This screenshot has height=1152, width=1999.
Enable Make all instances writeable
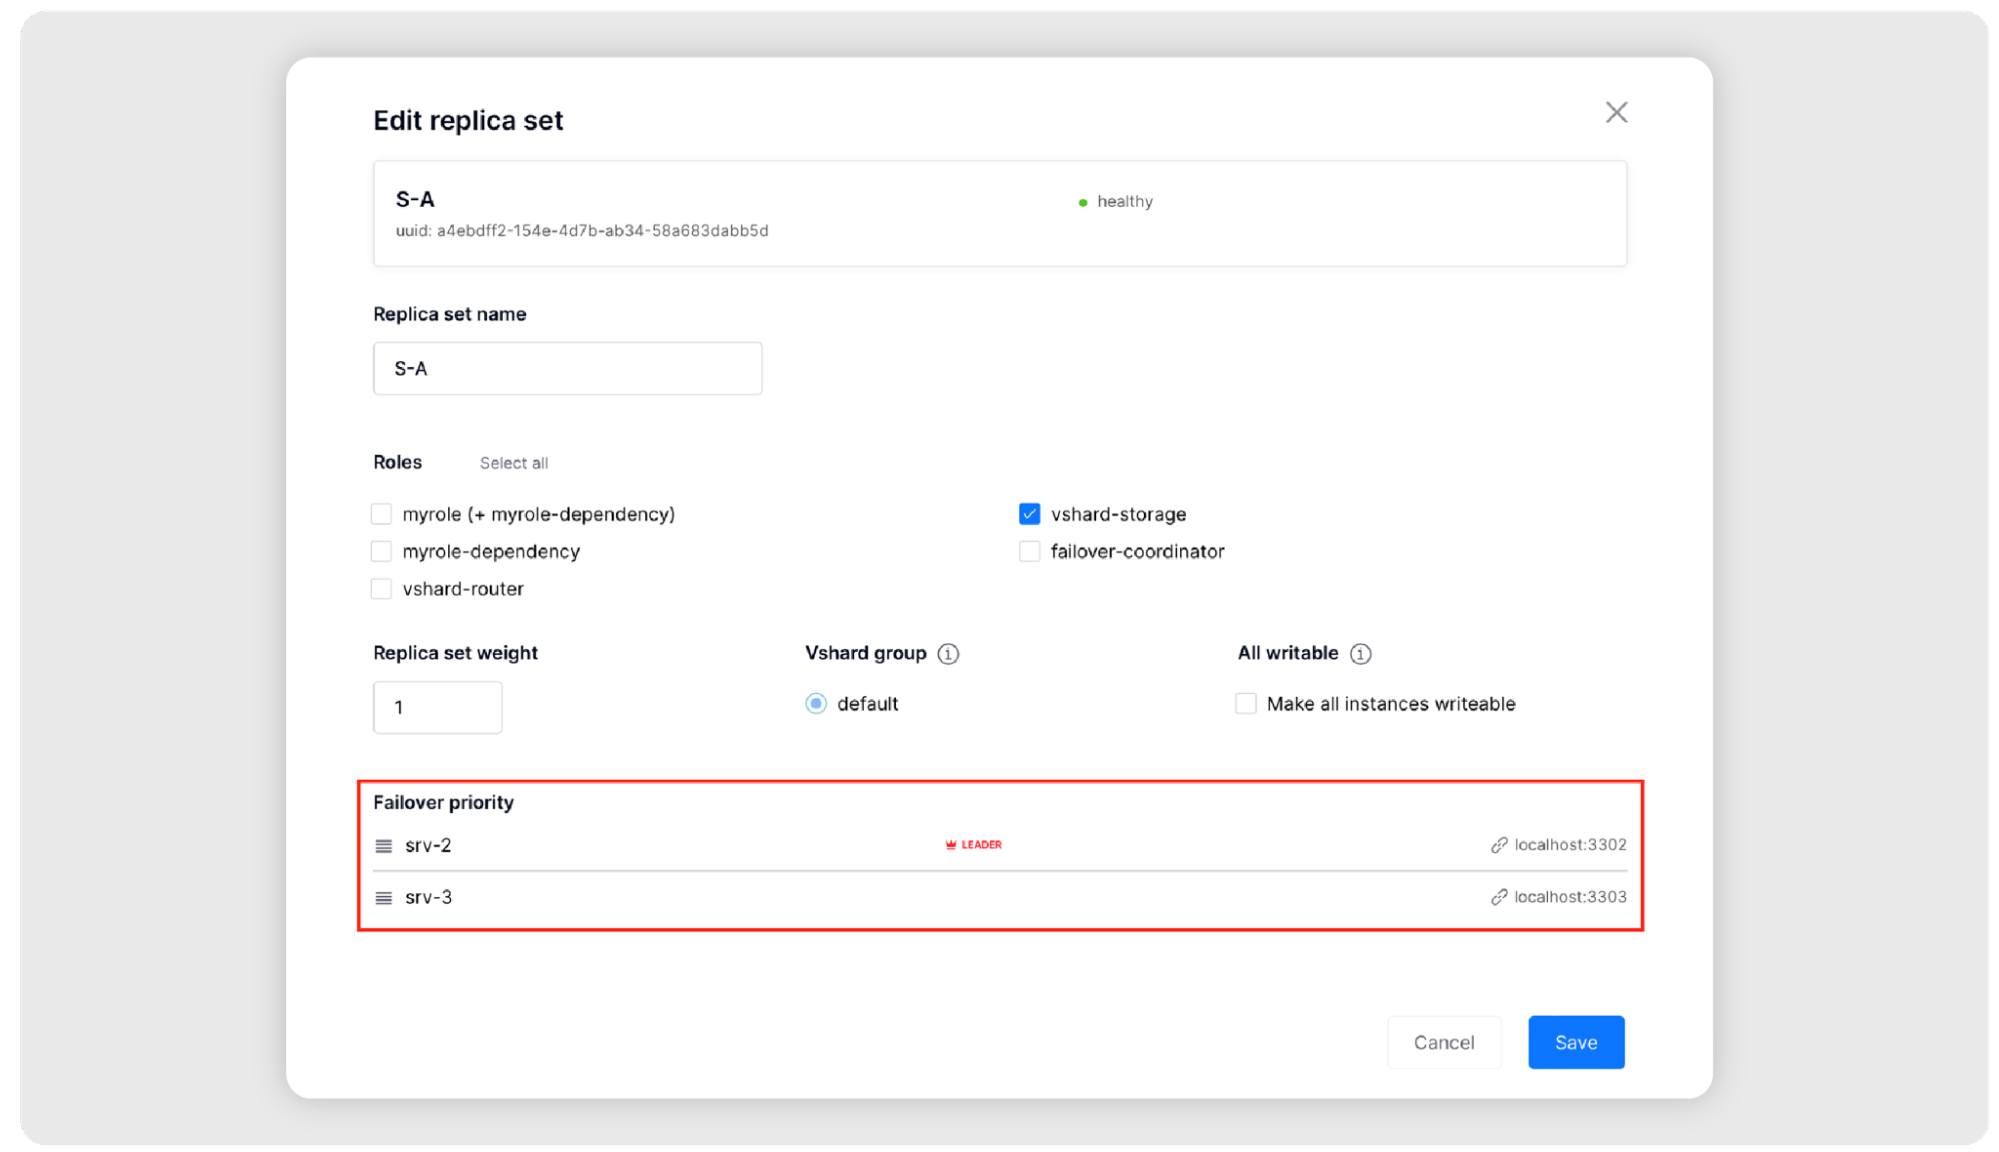(x=1245, y=704)
